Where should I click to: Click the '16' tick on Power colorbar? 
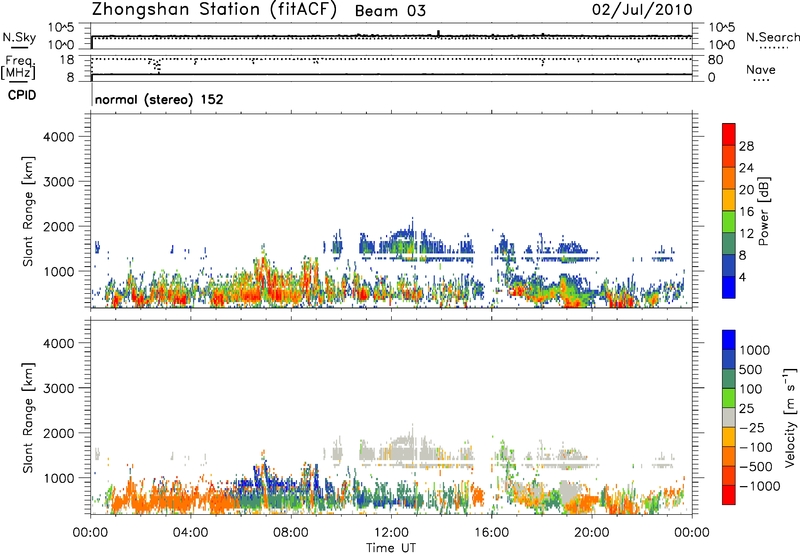(x=746, y=212)
